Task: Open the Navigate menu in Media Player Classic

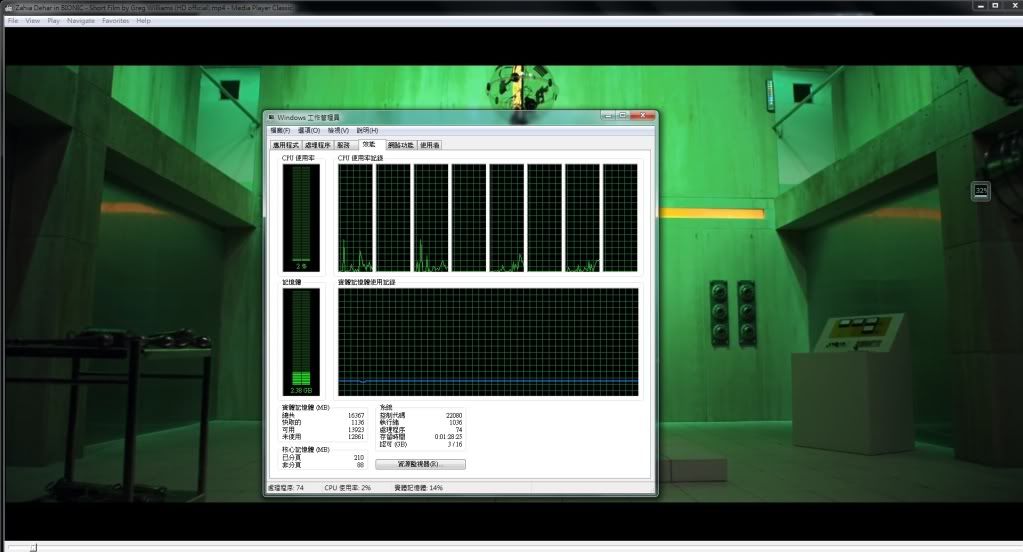Action: [x=81, y=20]
